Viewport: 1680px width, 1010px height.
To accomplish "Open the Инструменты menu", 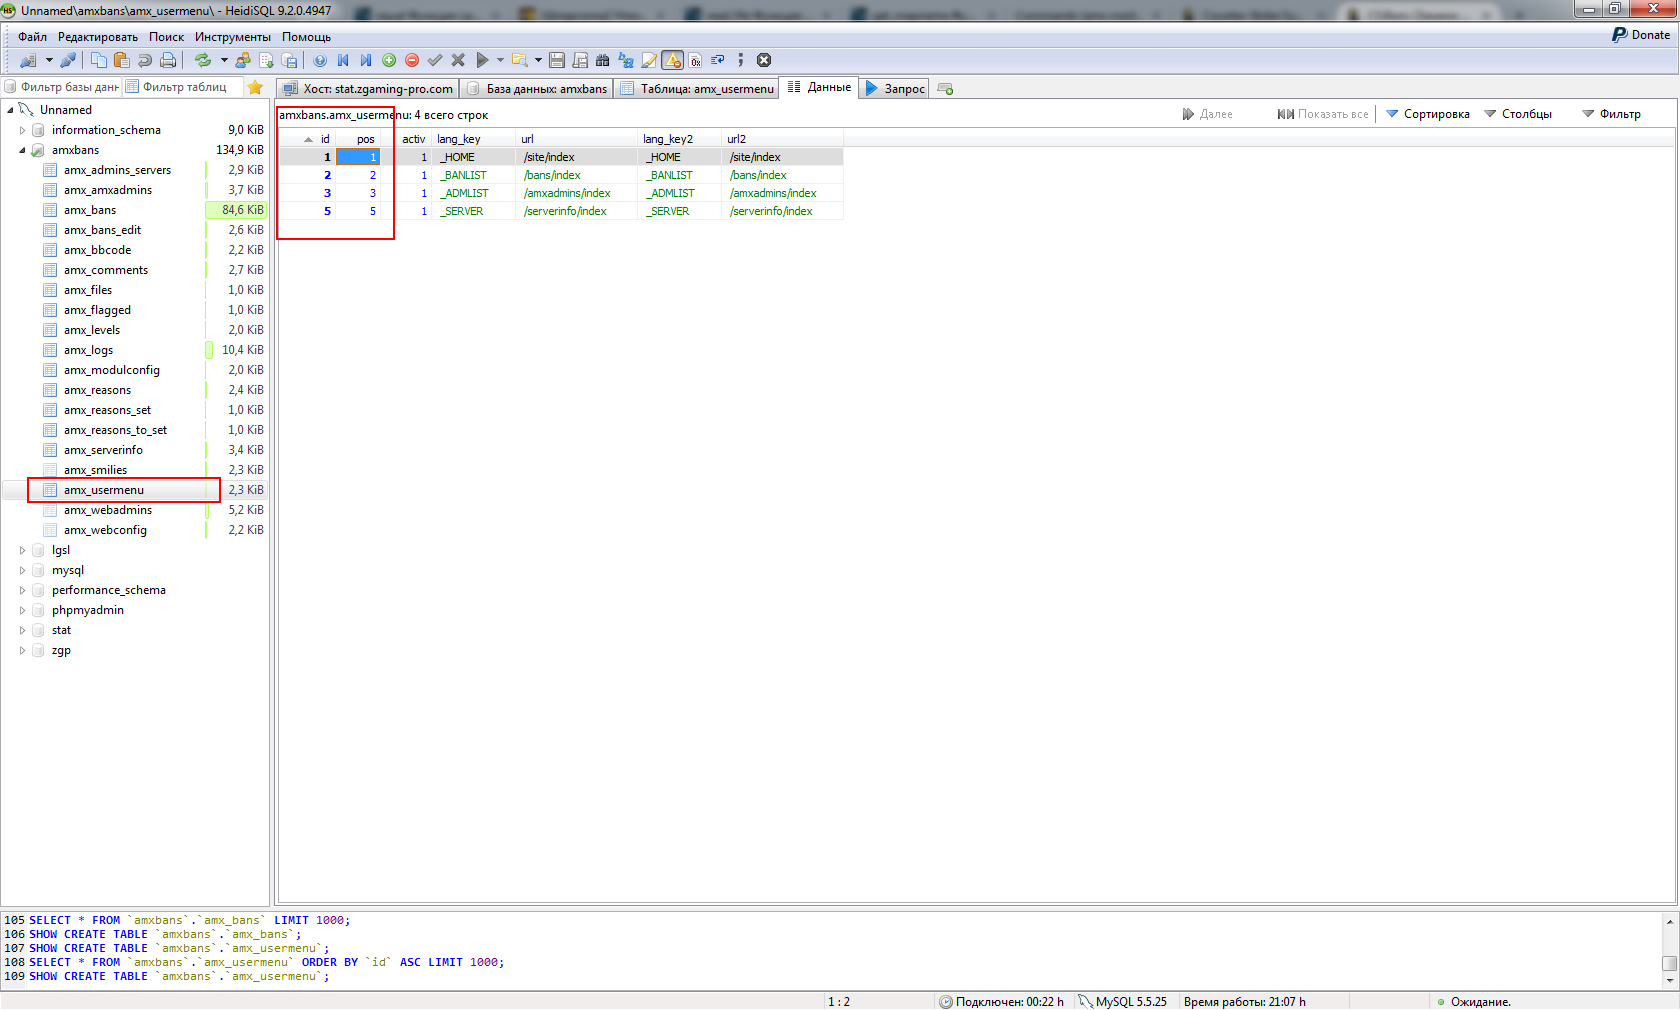I will tap(232, 37).
